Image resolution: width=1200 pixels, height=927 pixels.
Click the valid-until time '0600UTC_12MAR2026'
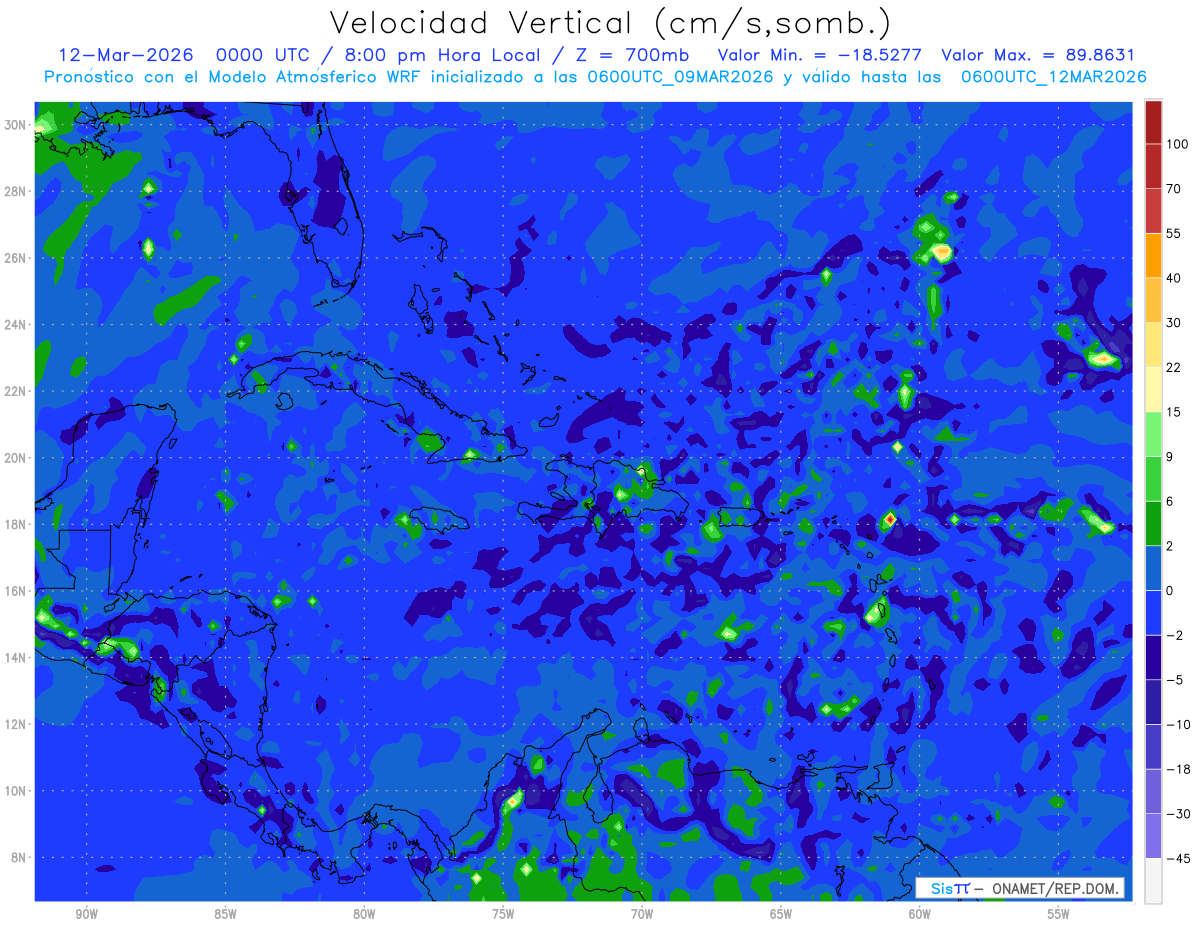pyautogui.click(x=1053, y=77)
